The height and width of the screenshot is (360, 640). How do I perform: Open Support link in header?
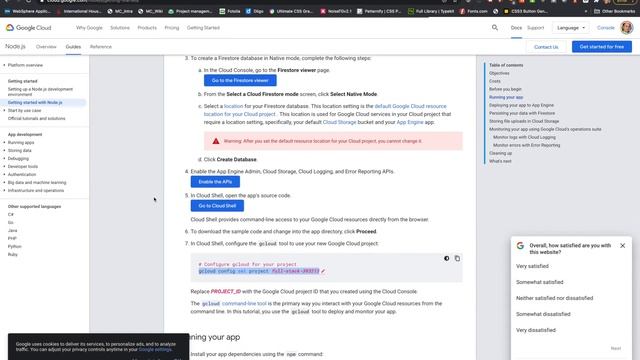536,28
